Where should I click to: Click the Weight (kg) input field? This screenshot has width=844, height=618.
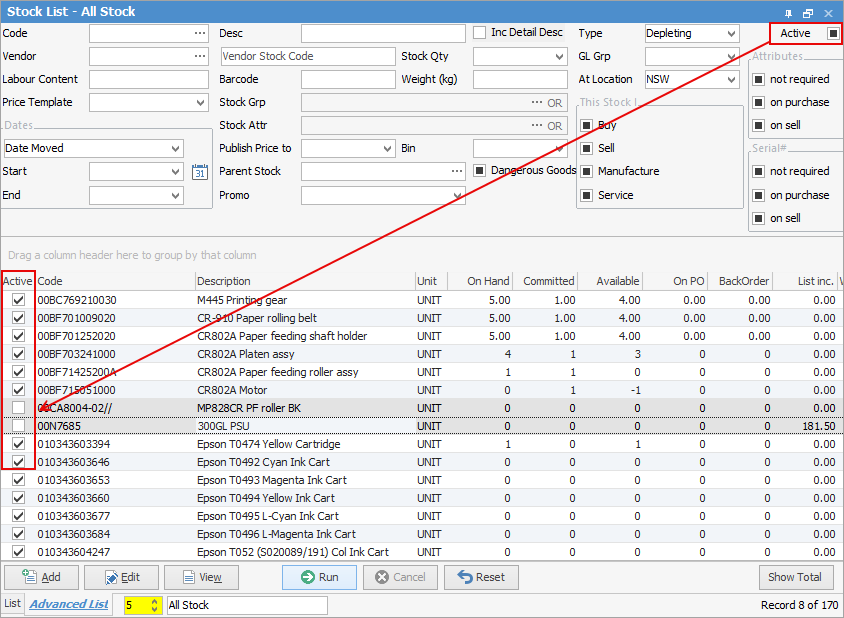(x=520, y=80)
